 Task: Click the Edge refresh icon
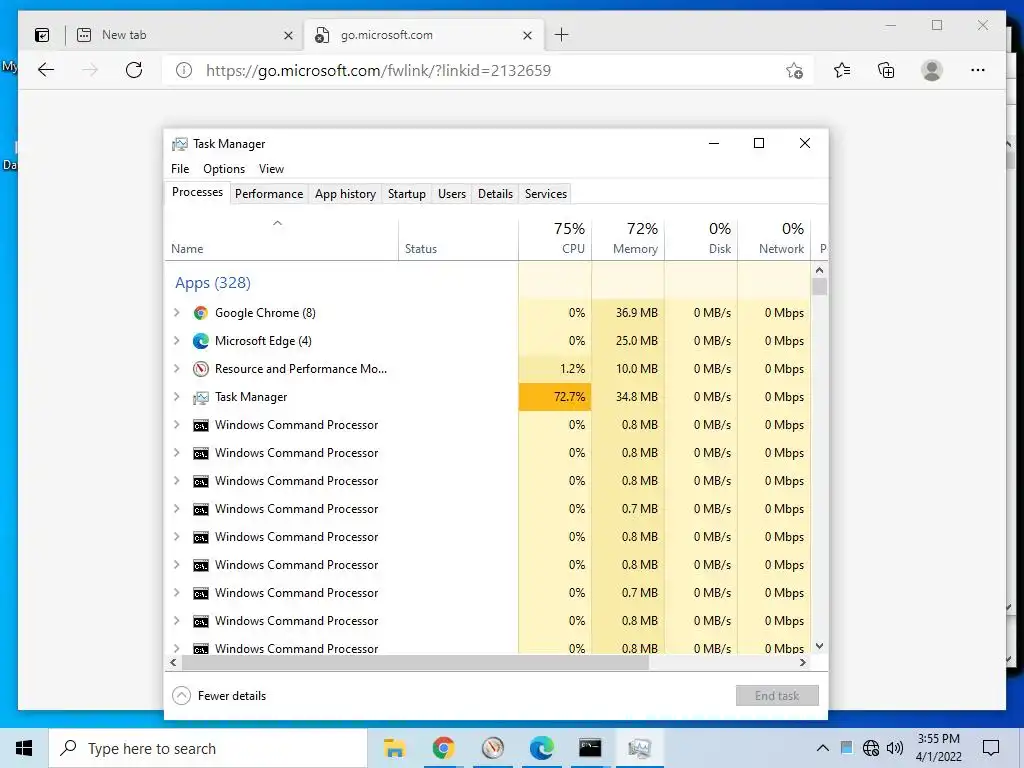(134, 70)
